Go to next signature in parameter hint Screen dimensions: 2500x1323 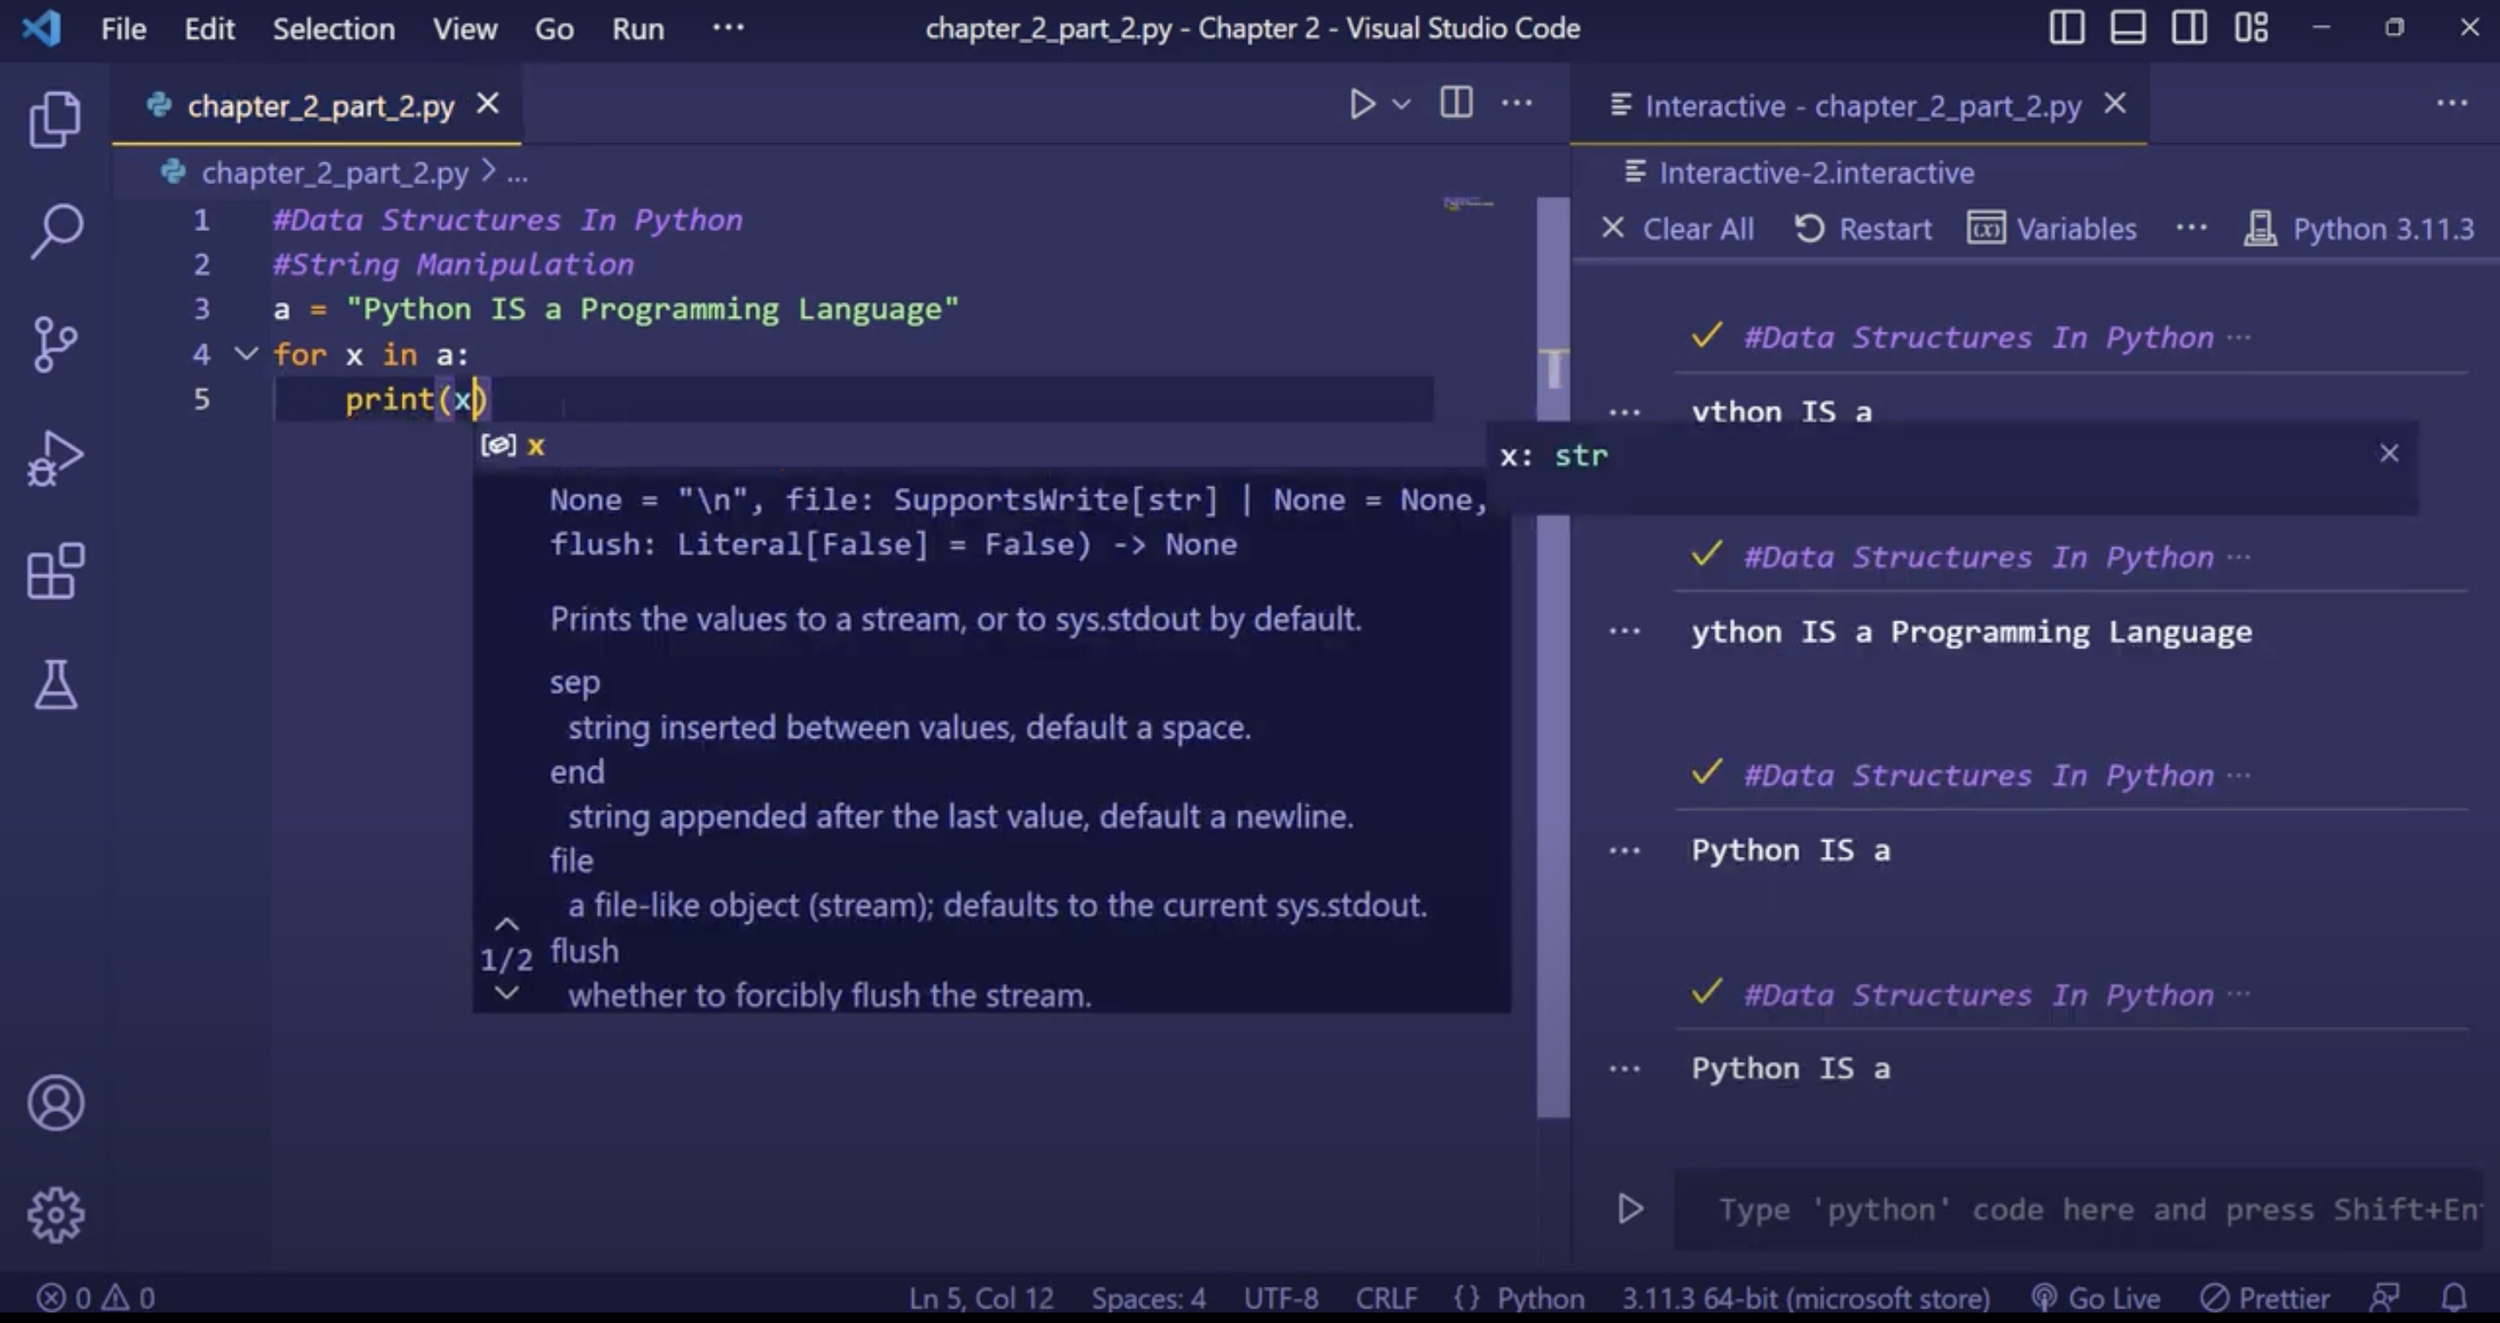[x=507, y=994]
